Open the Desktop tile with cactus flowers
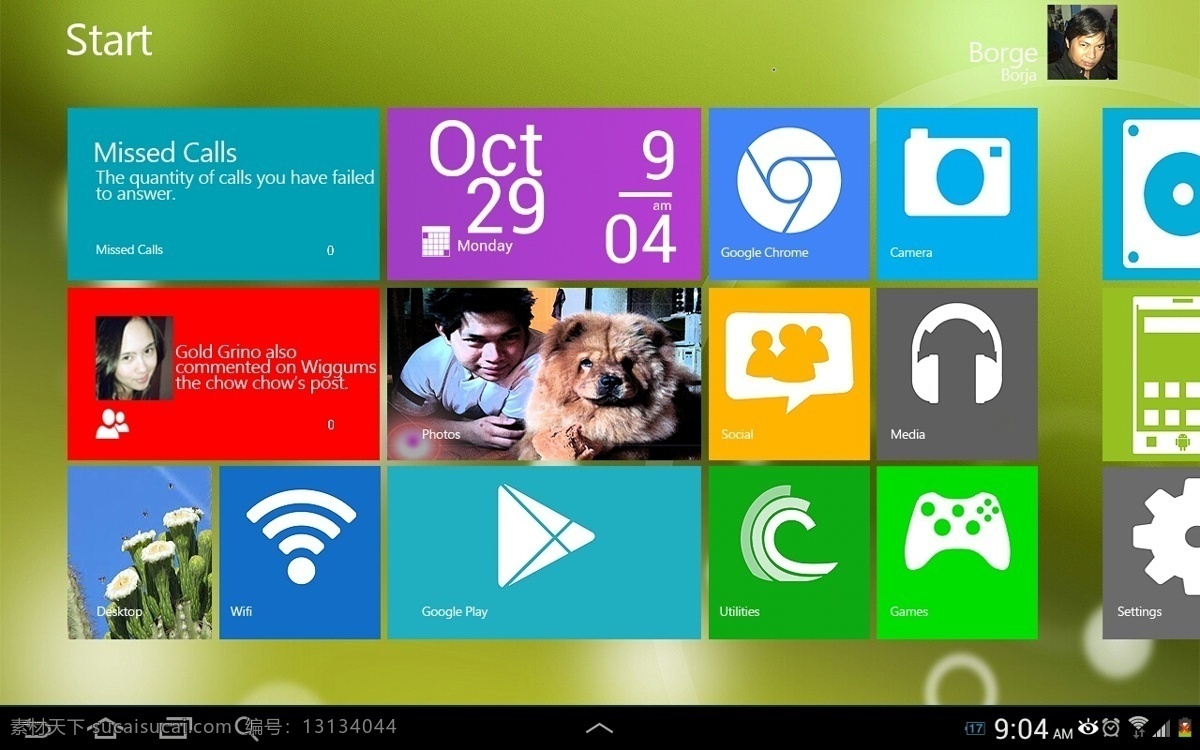 (140, 552)
